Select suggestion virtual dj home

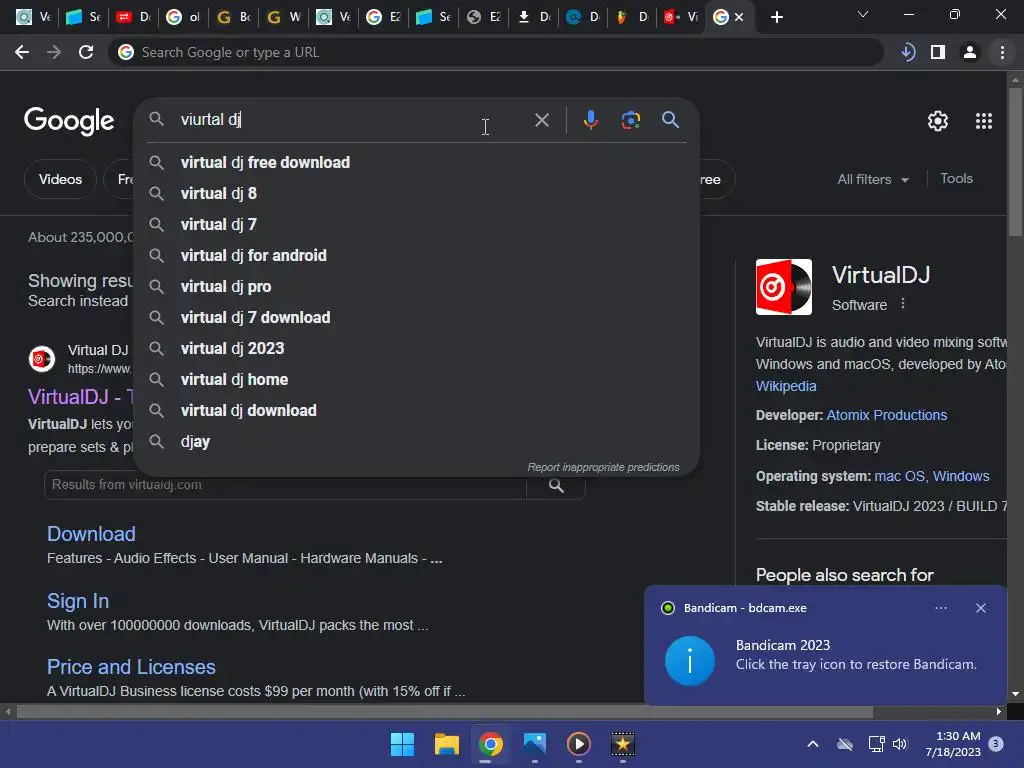click(417, 379)
